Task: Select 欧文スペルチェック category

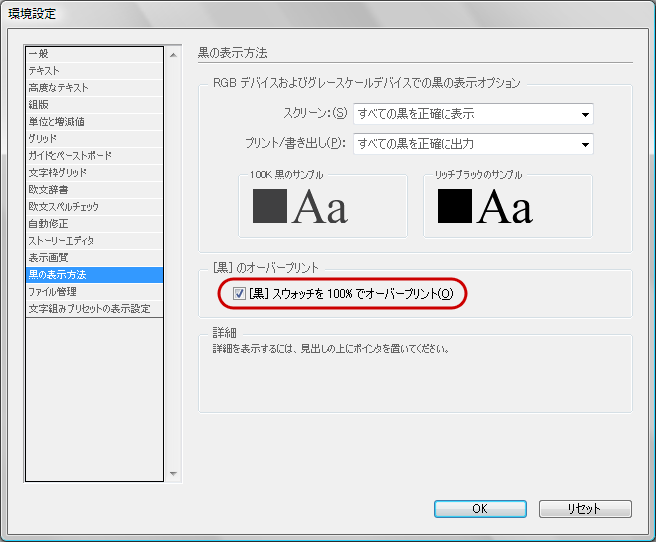Action: 94,207
